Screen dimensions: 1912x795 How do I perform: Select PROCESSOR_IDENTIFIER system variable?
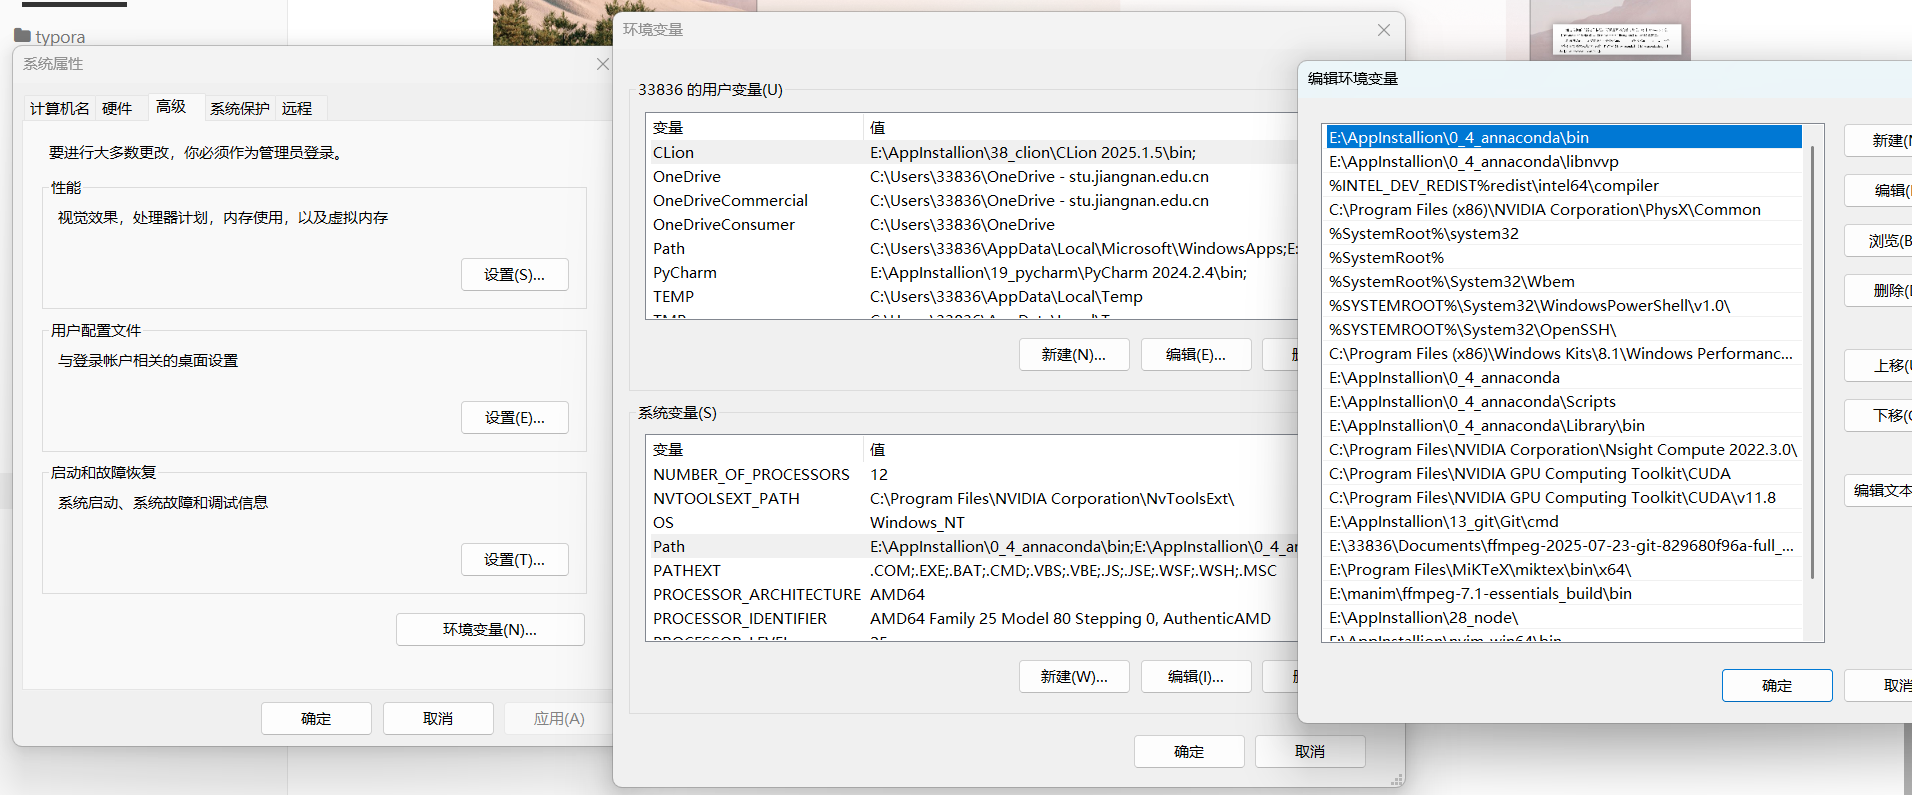coord(974,618)
